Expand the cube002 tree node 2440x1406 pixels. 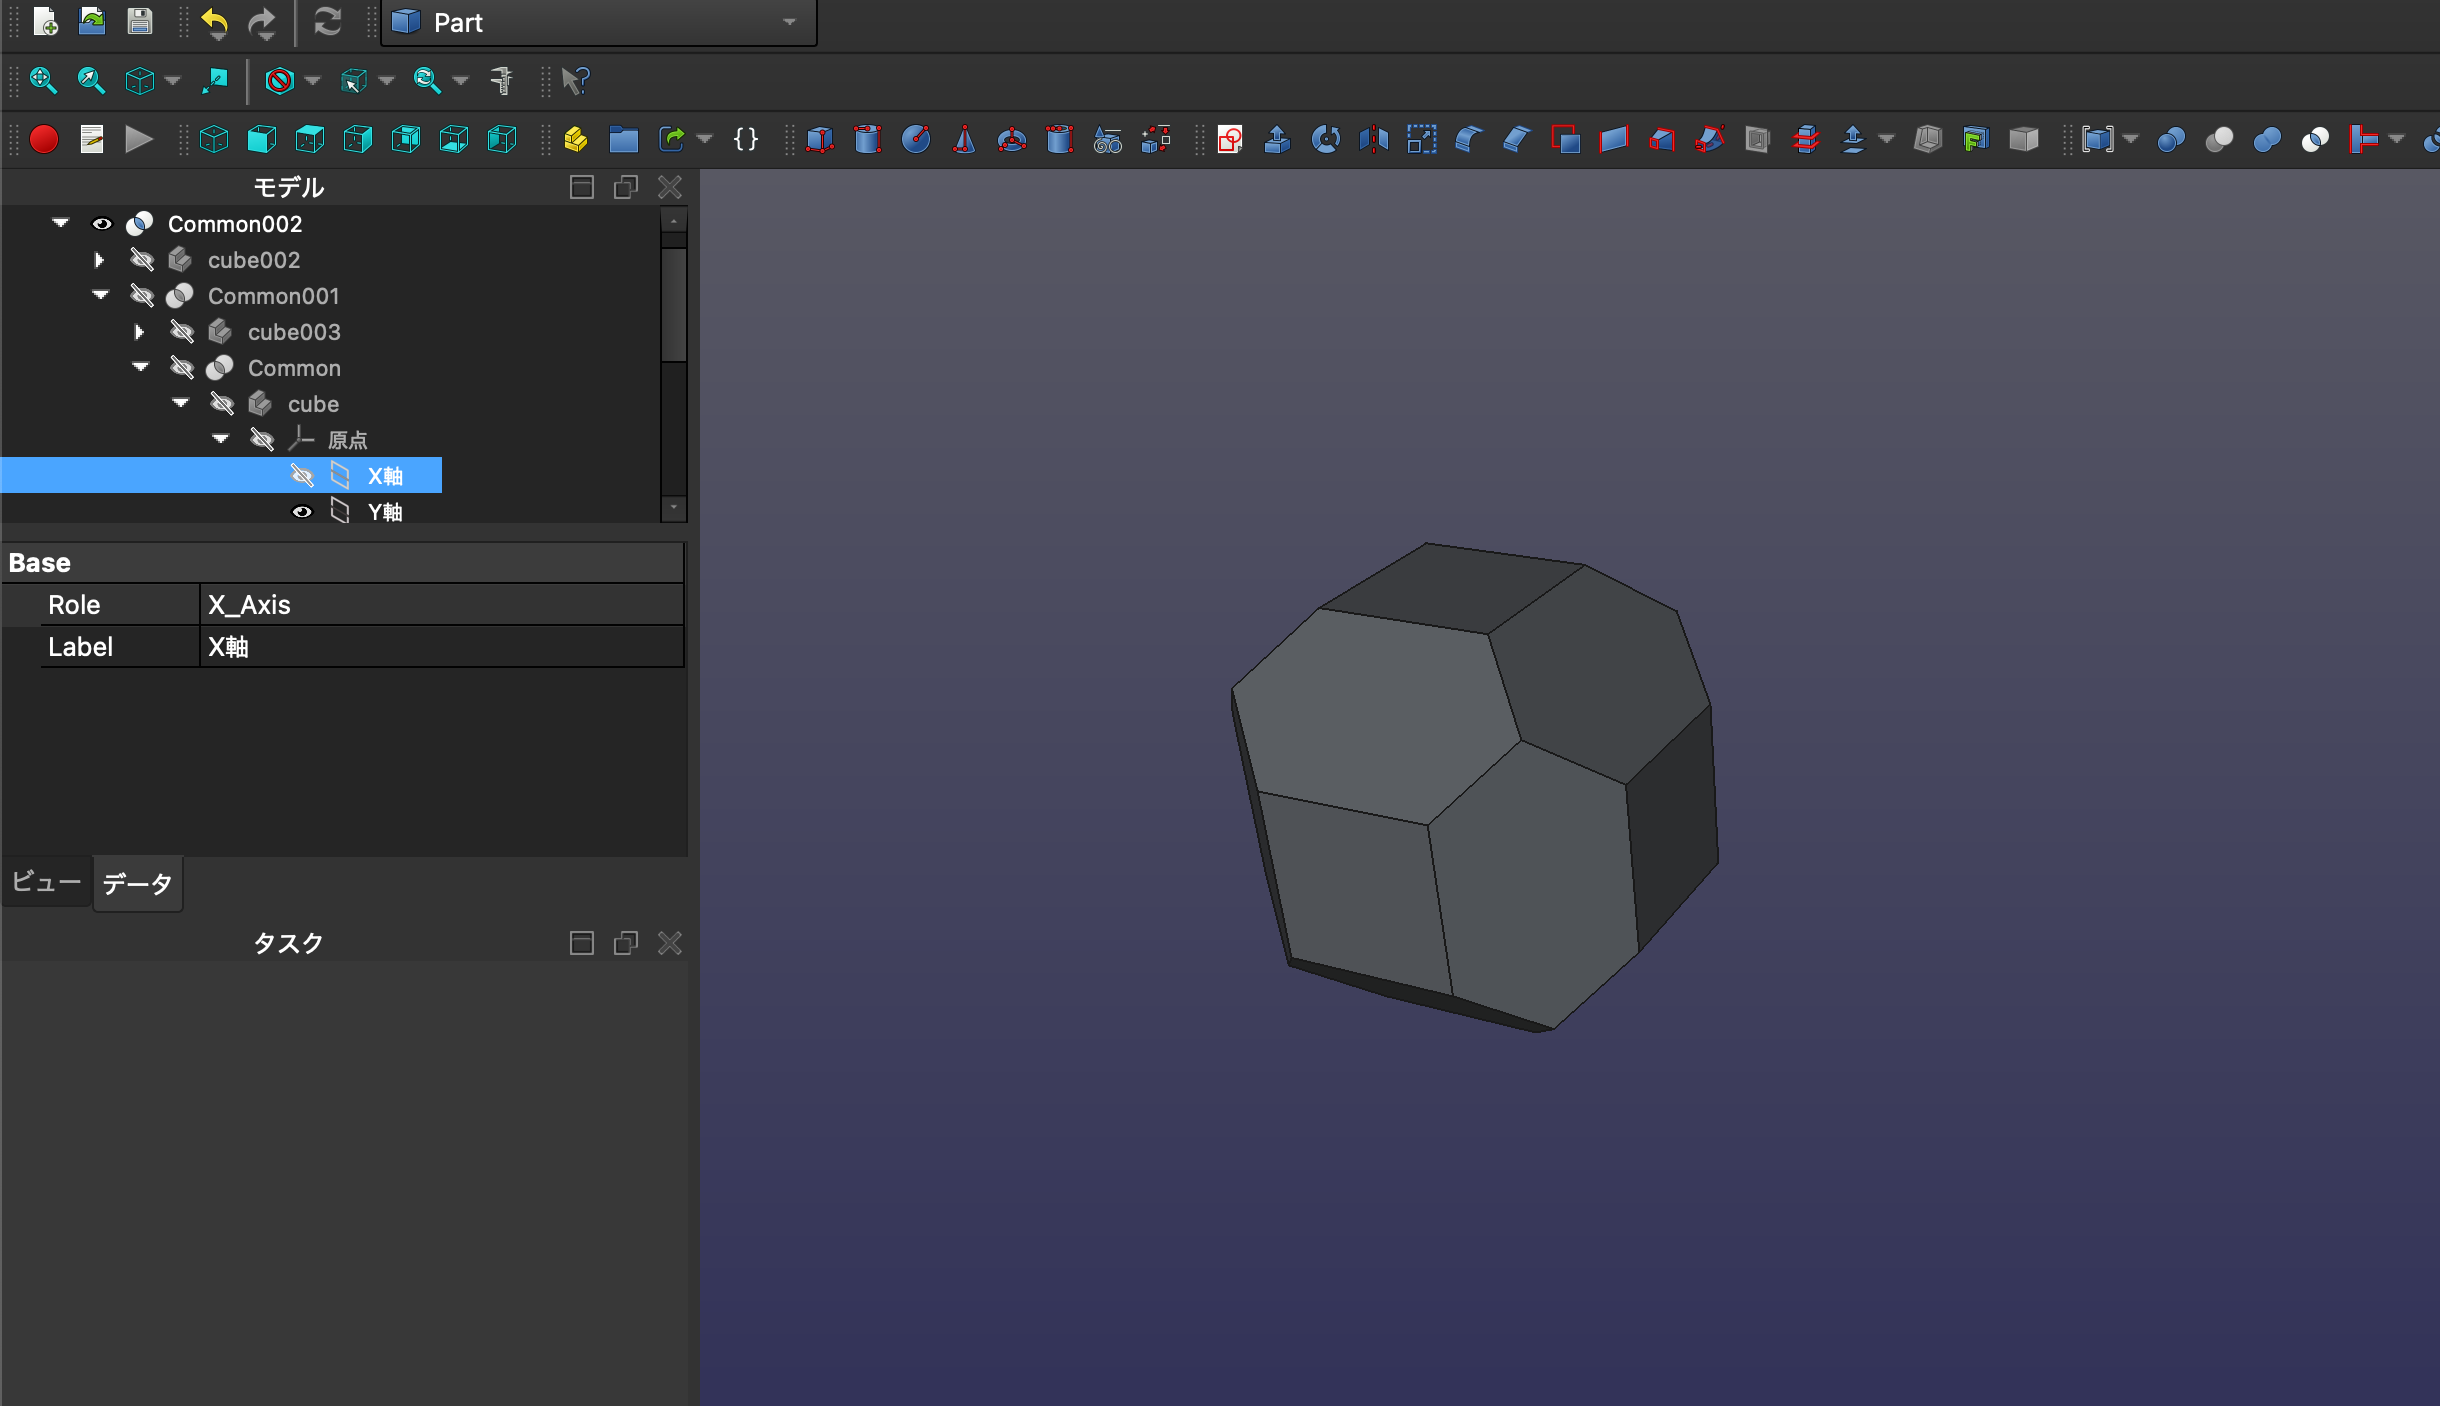[x=99, y=260]
